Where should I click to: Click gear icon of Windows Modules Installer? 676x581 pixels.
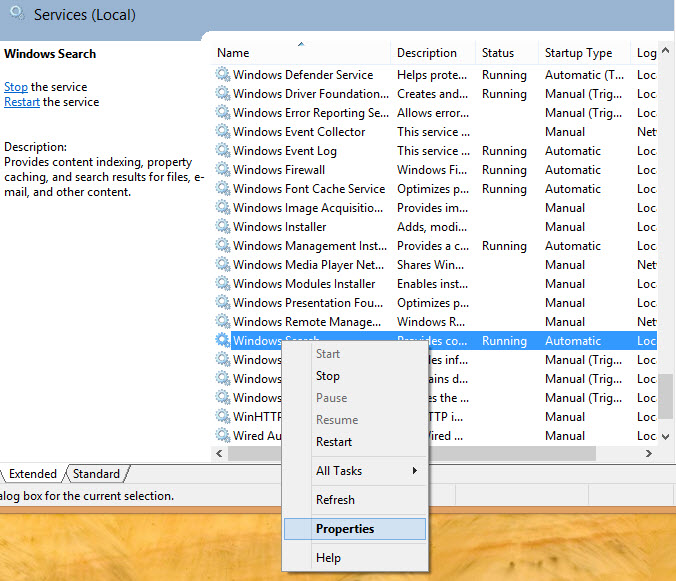point(223,283)
